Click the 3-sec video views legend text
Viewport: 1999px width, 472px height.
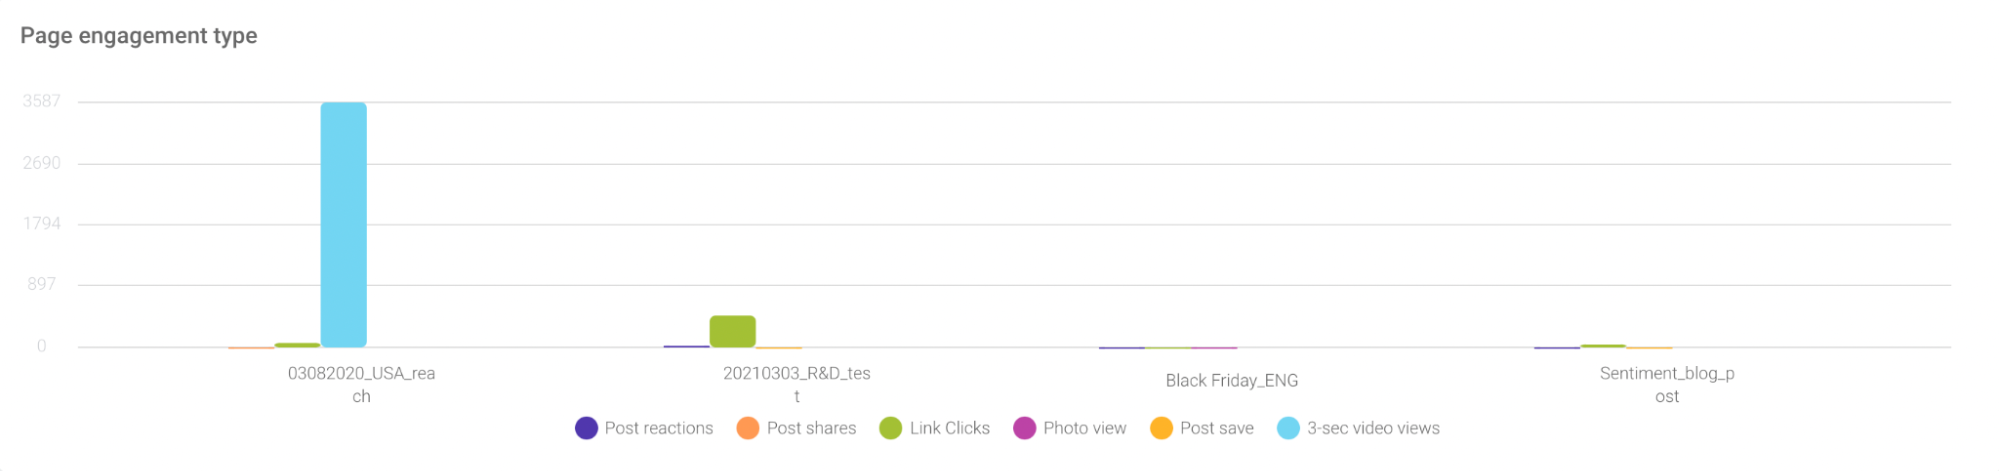pyautogui.click(x=1373, y=428)
